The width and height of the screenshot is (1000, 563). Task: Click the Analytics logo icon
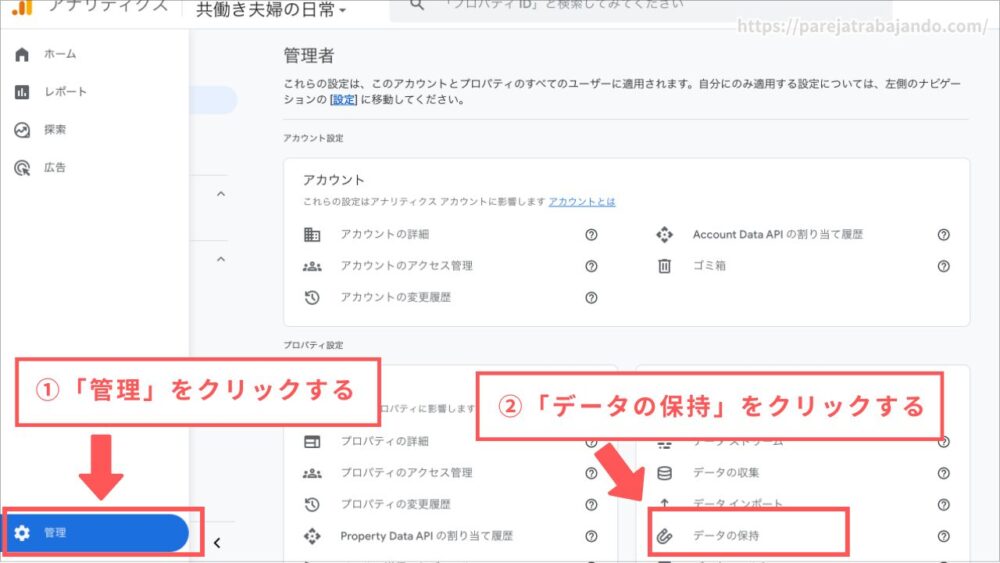tap(22, 8)
